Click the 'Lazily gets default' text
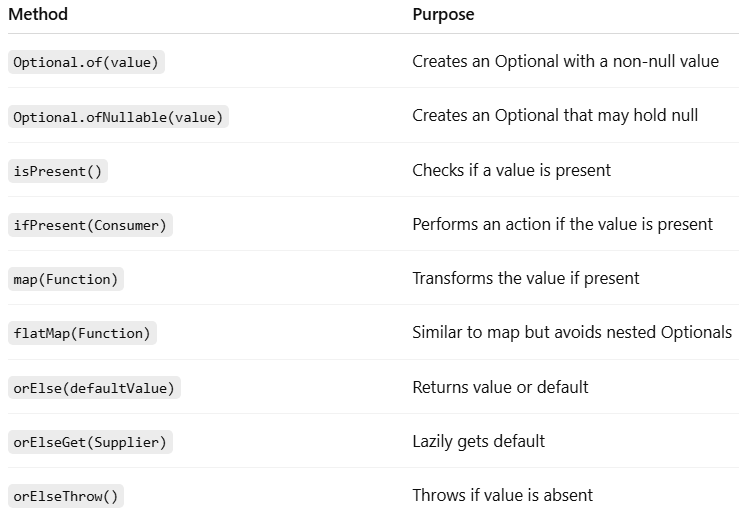 [479, 441]
